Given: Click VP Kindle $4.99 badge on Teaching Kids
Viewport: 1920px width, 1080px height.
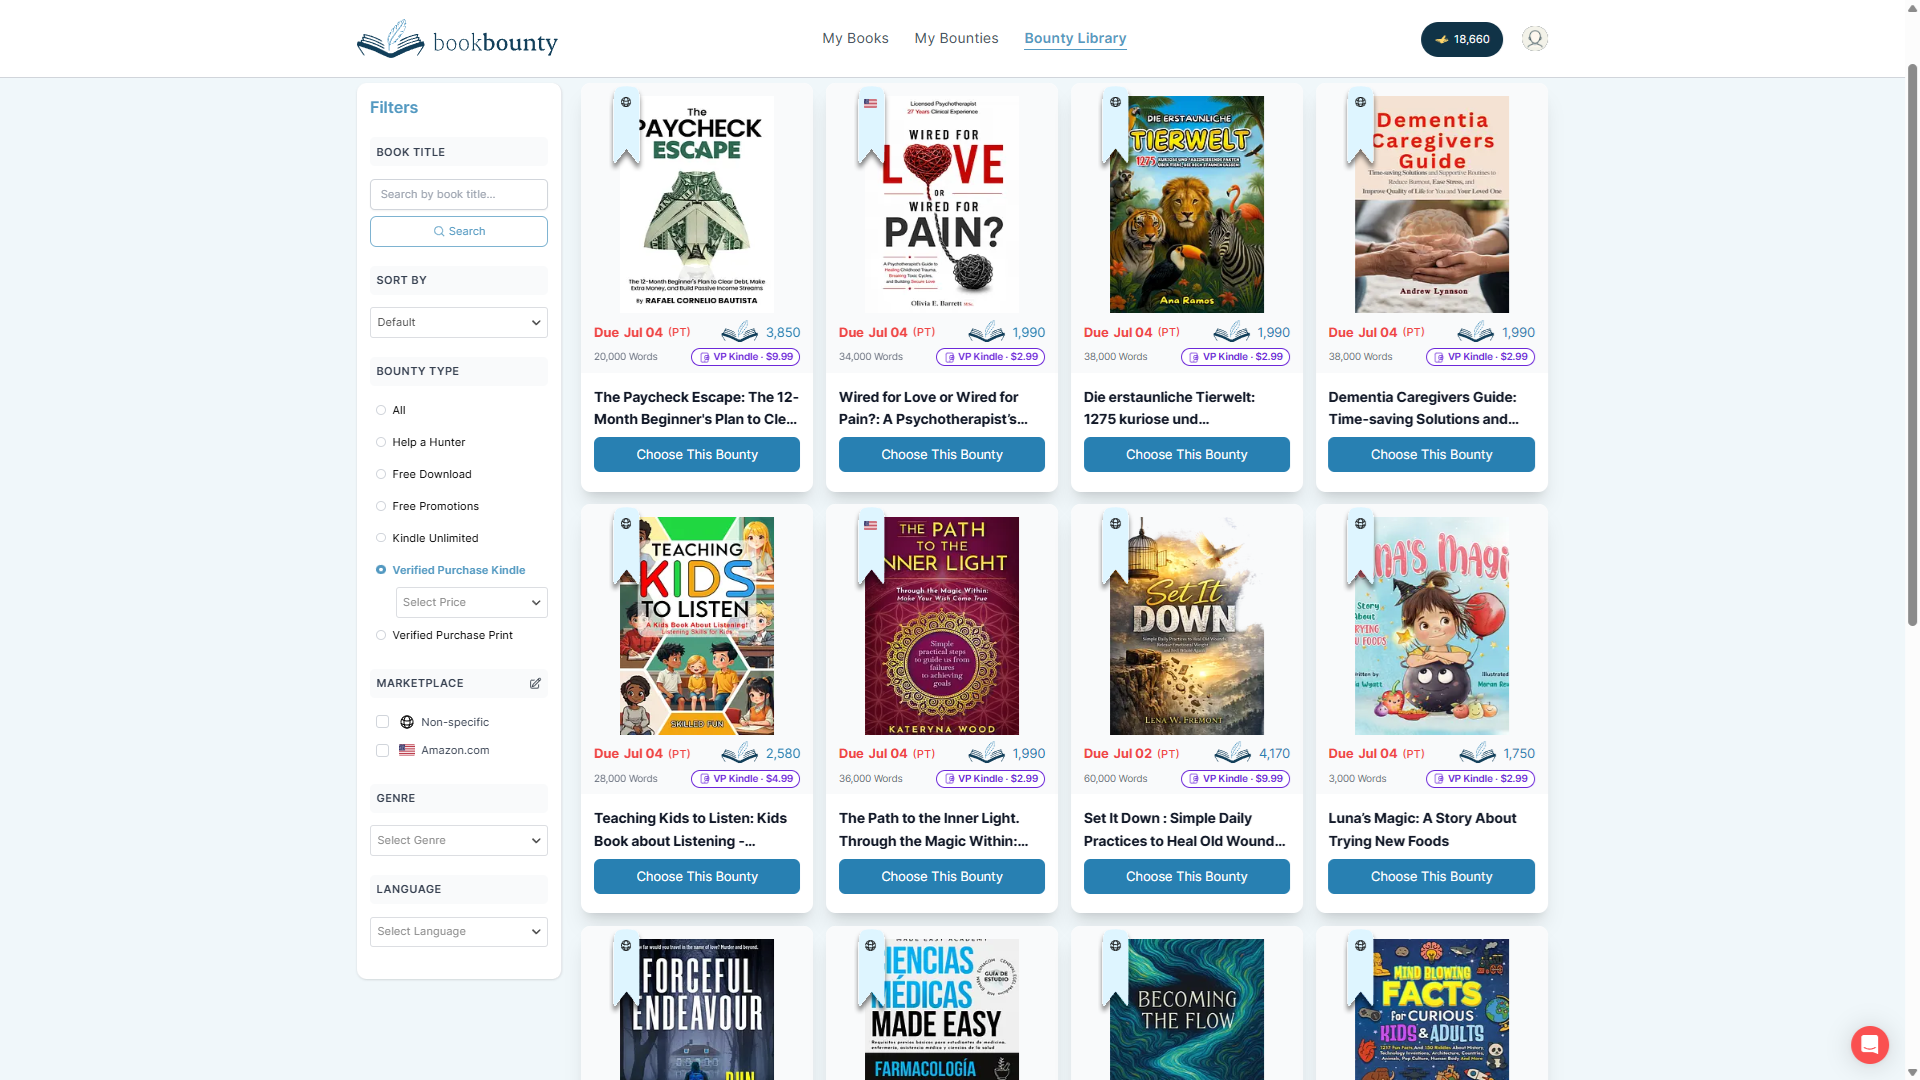Looking at the screenshot, I should click(745, 779).
